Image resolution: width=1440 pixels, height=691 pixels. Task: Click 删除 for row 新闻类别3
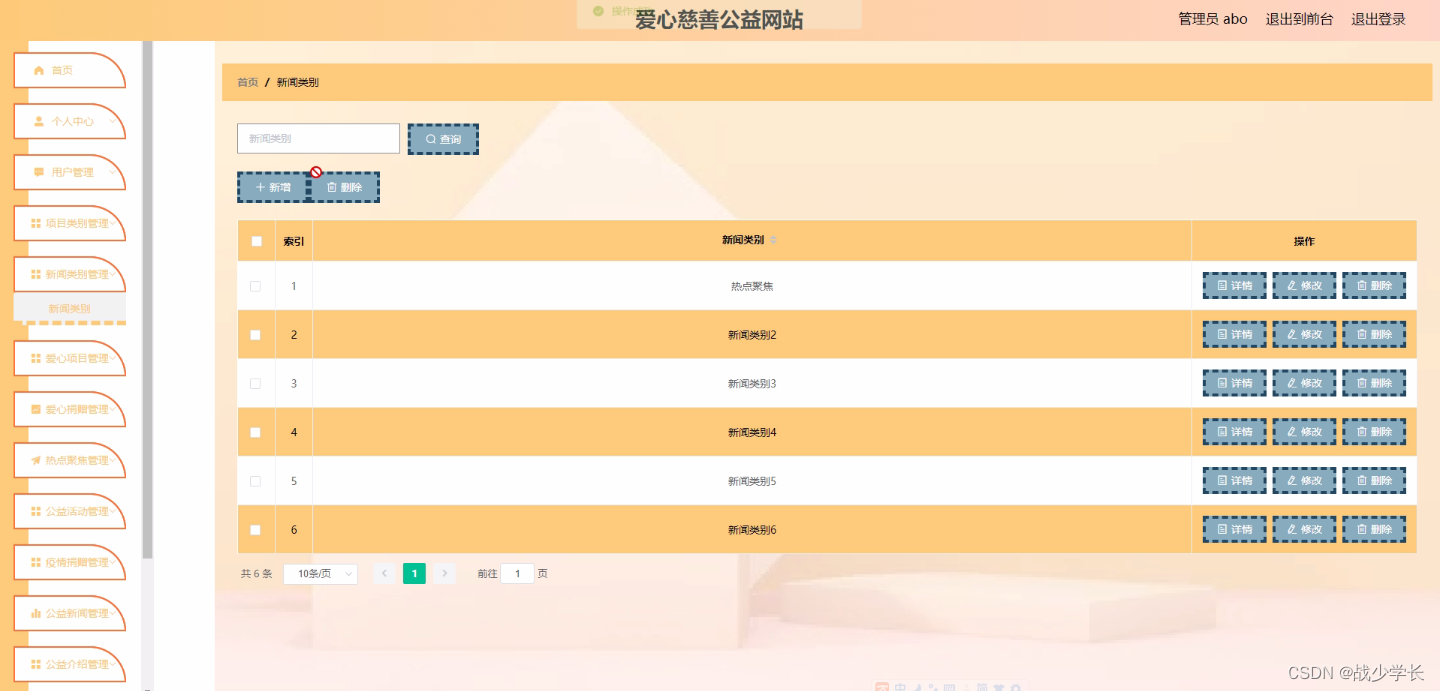click(x=1374, y=383)
